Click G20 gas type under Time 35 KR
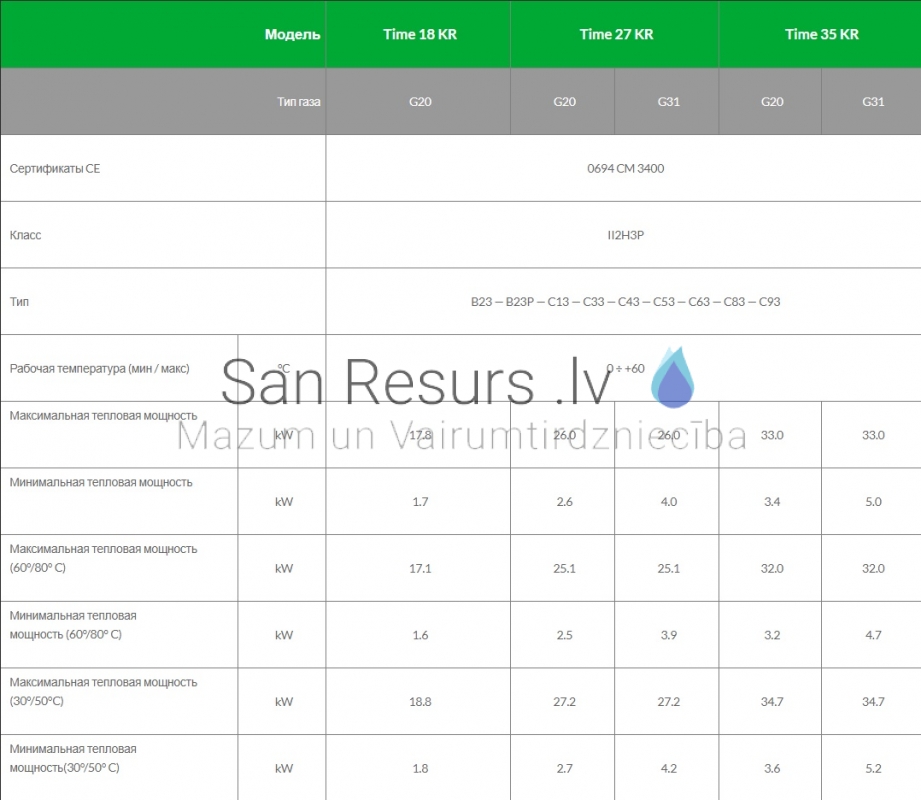The image size is (921, 800). [x=772, y=102]
